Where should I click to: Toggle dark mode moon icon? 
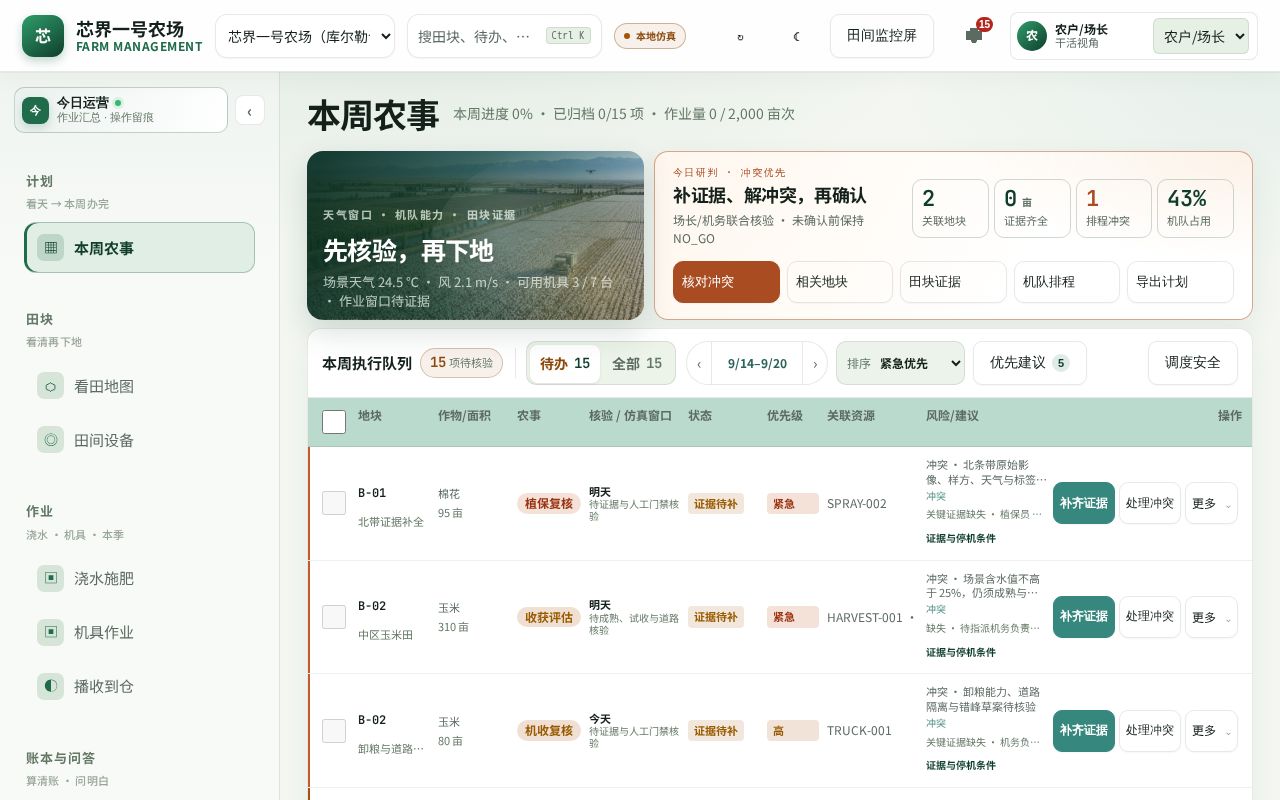[x=796, y=36]
